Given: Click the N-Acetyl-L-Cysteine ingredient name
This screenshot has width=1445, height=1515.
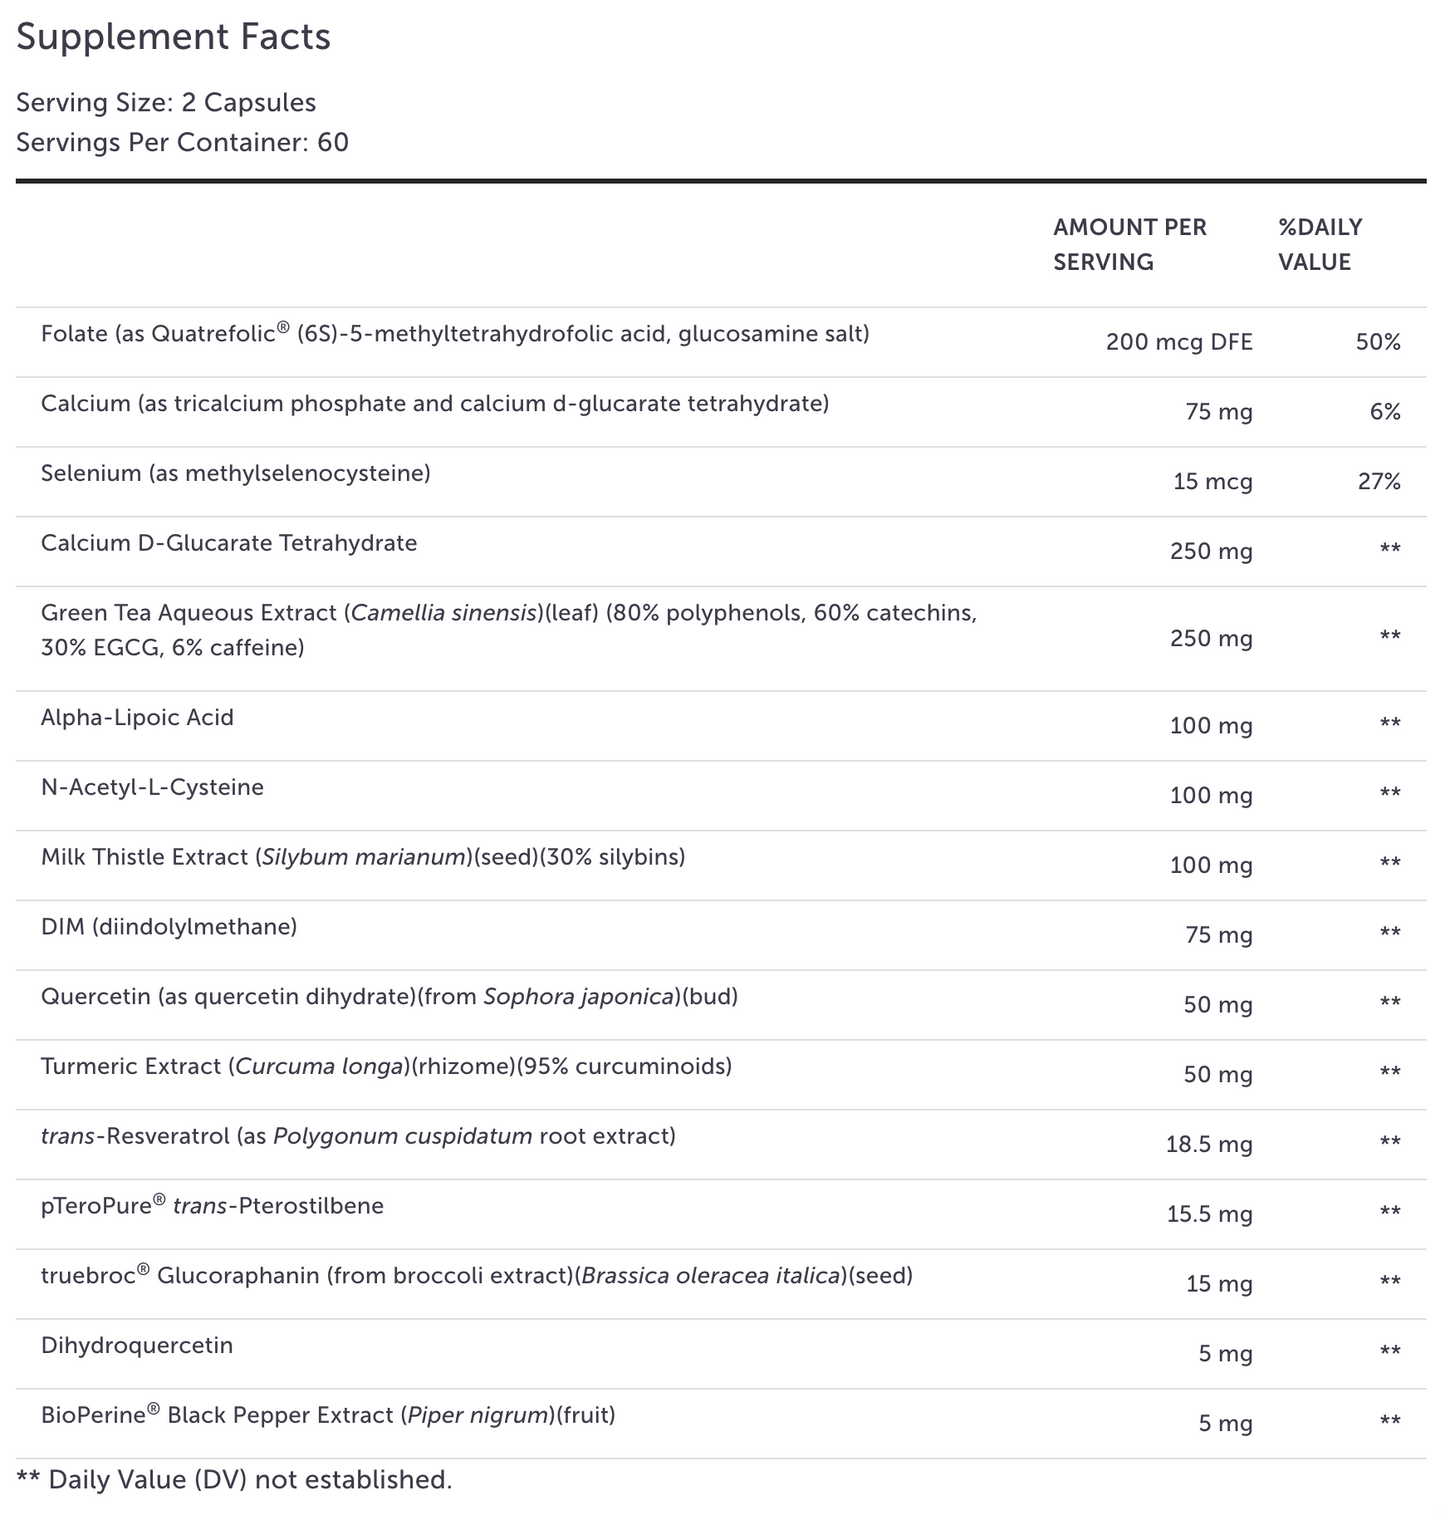Looking at the screenshot, I should [x=152, y=788].
